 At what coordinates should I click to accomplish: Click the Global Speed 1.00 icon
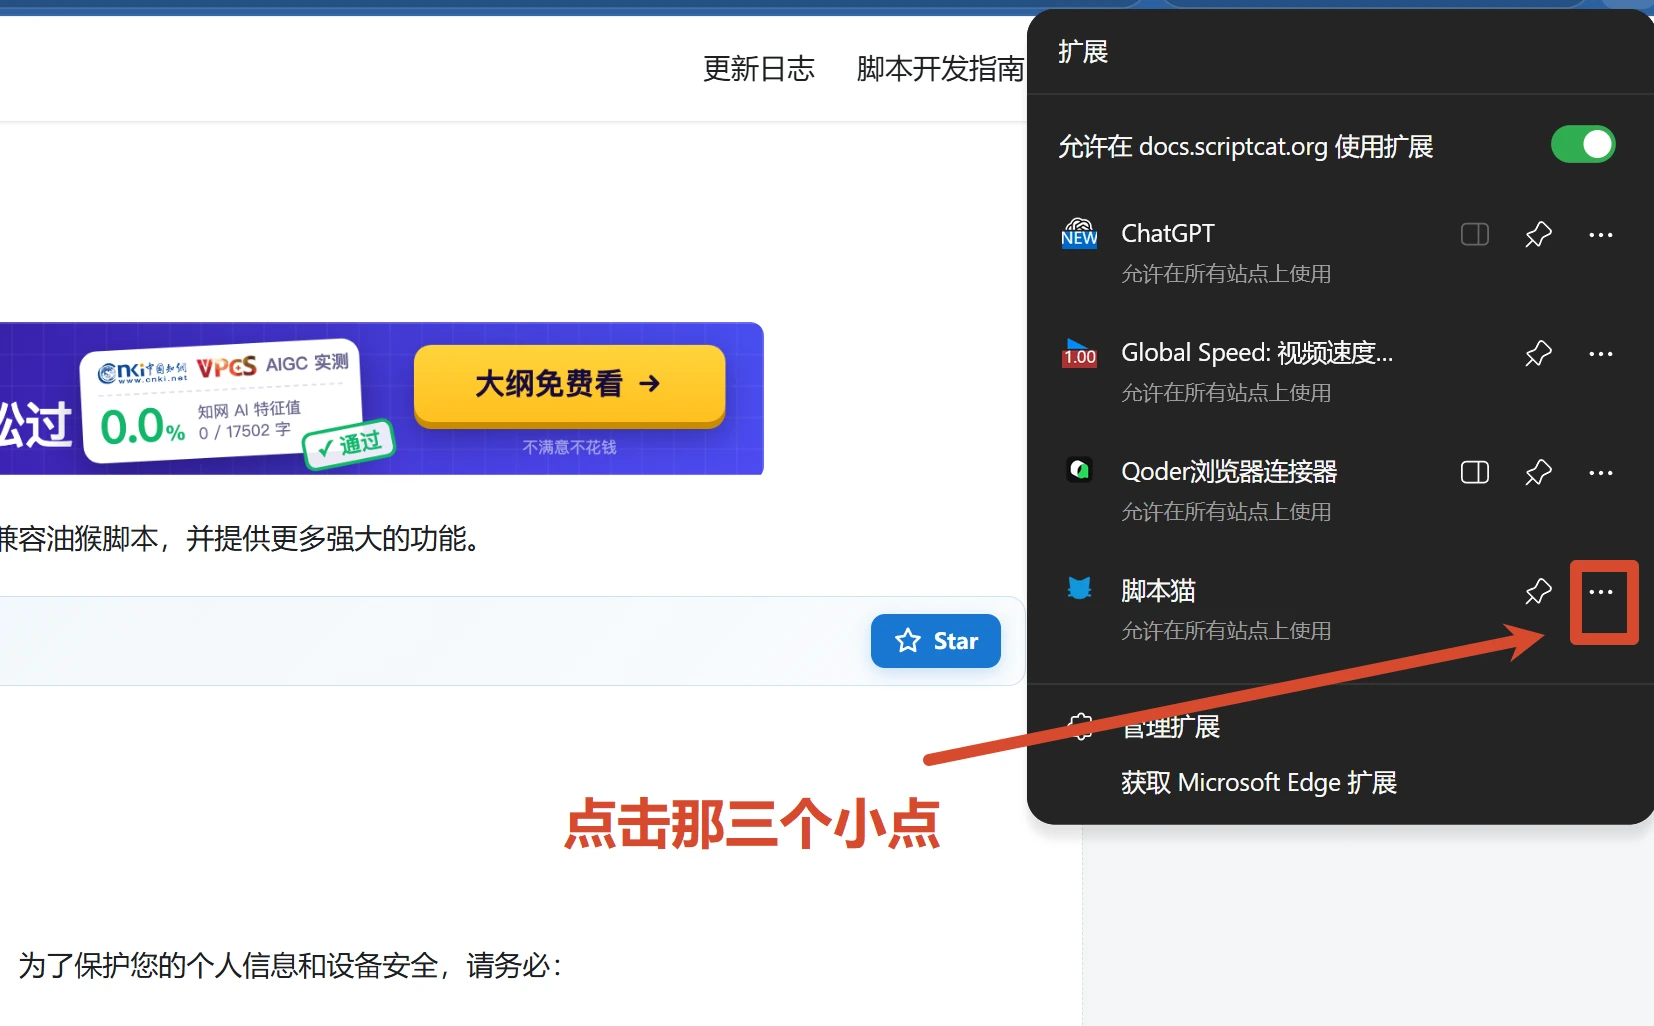click(1079, 353)
